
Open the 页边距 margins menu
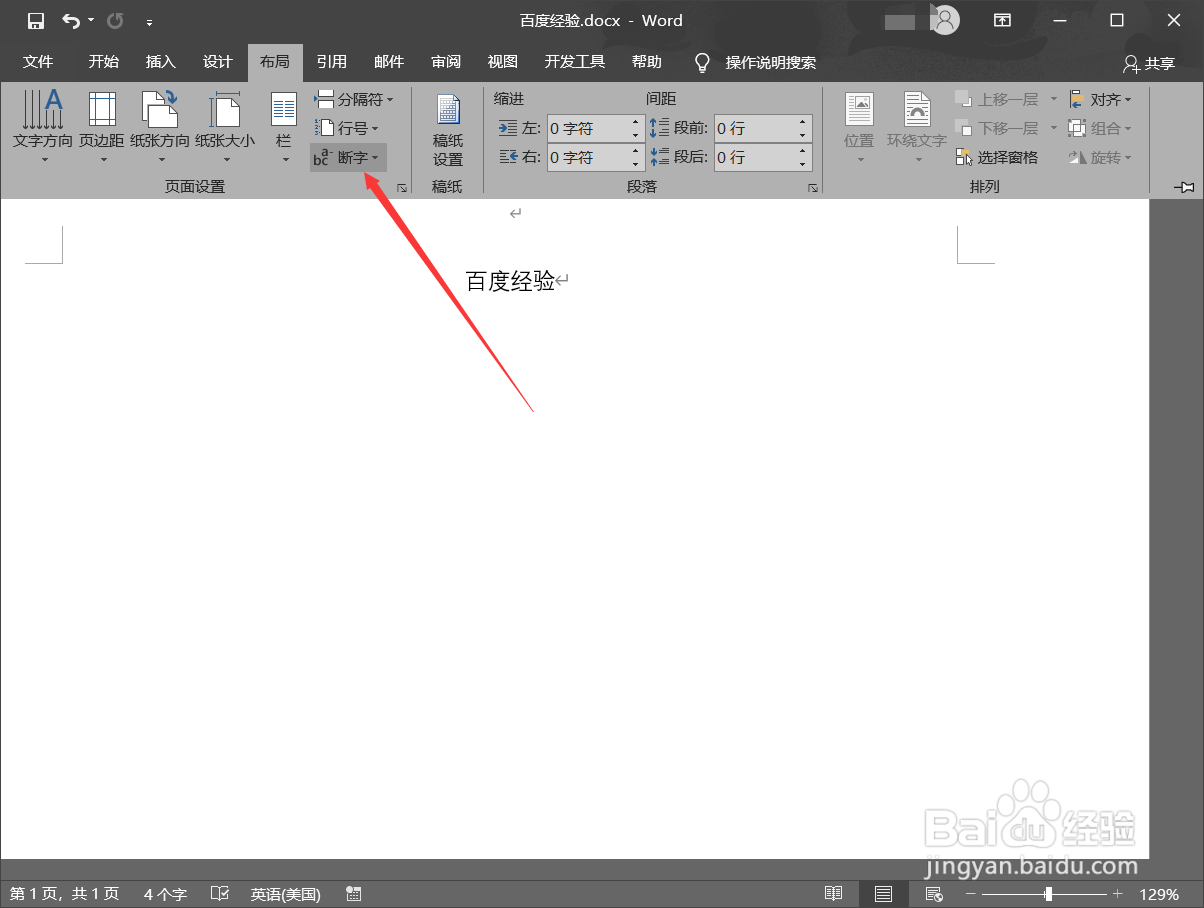click(x=102, y=128)
